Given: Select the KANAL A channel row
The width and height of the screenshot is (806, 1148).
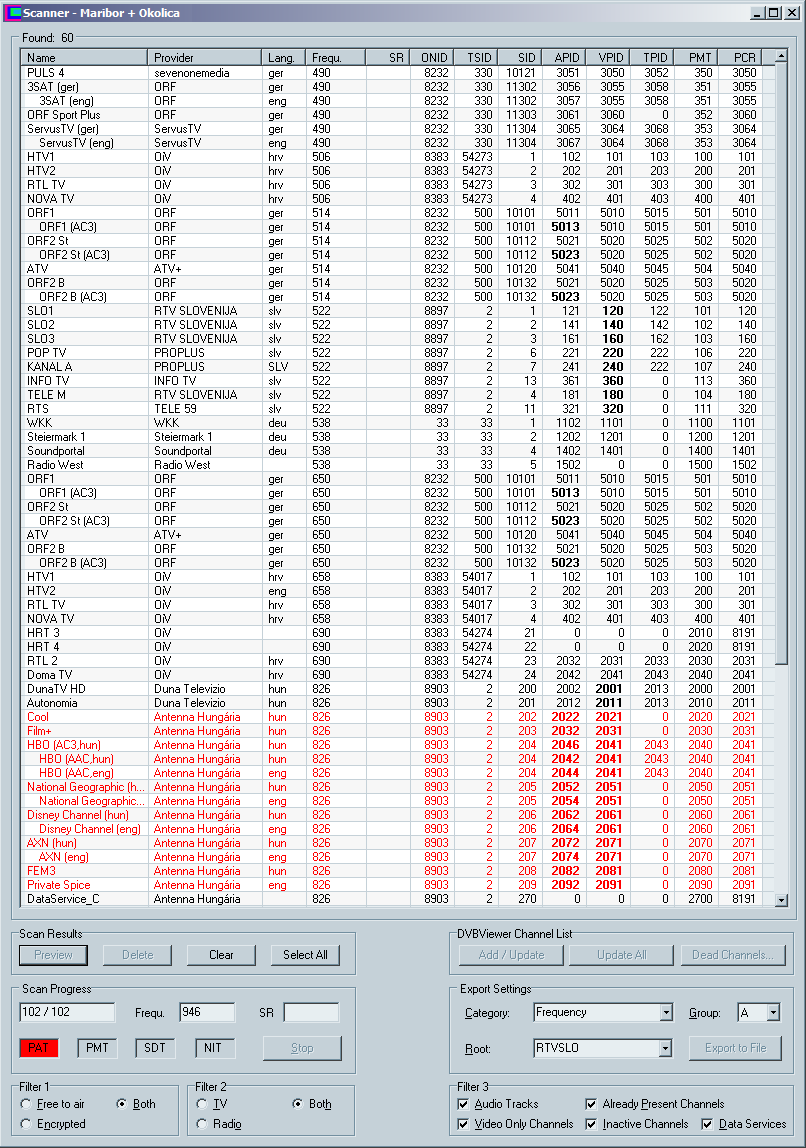Looking at the screenshot, I should (x=397, y=366).
